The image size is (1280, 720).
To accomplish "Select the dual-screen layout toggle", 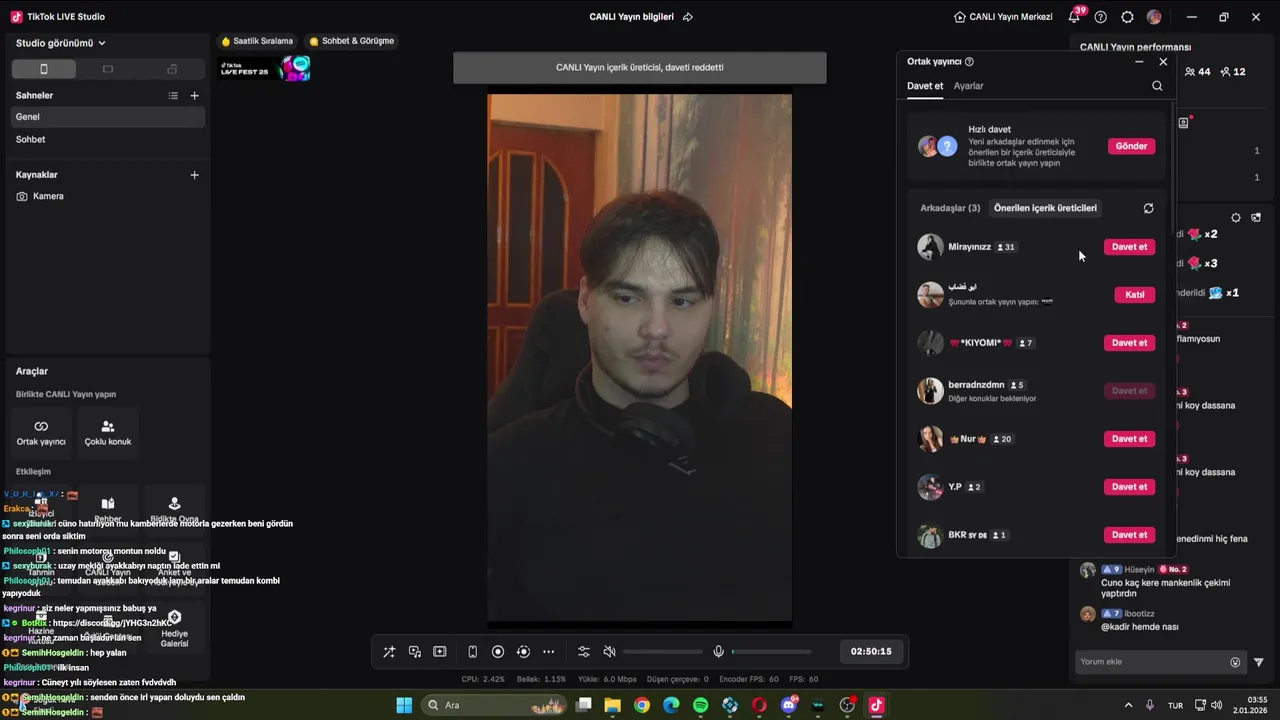I will [172, 69].
